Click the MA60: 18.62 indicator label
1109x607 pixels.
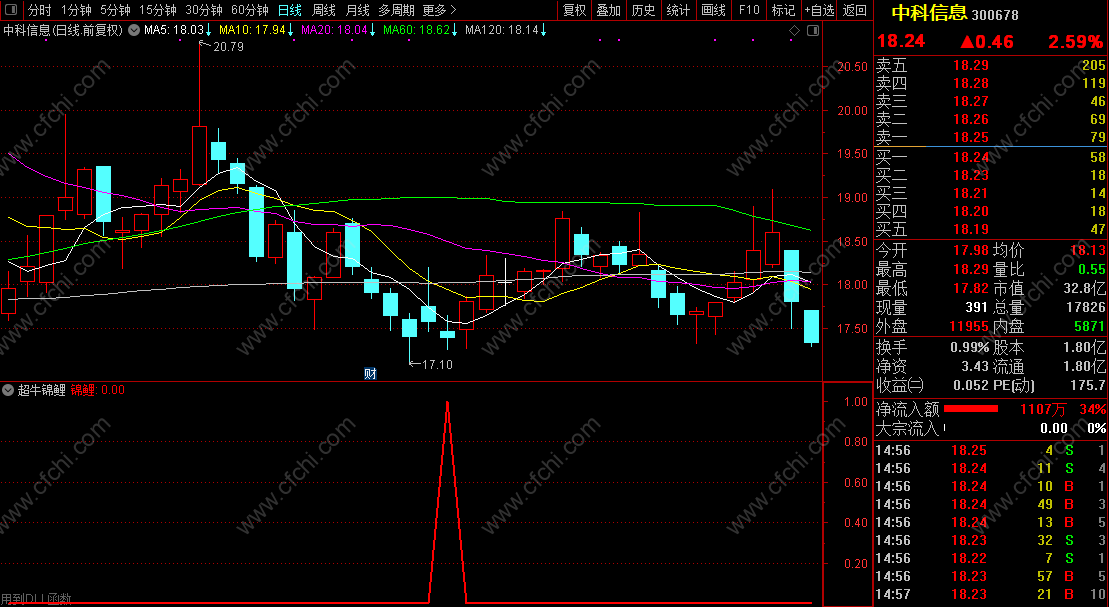tap(416, 30)
